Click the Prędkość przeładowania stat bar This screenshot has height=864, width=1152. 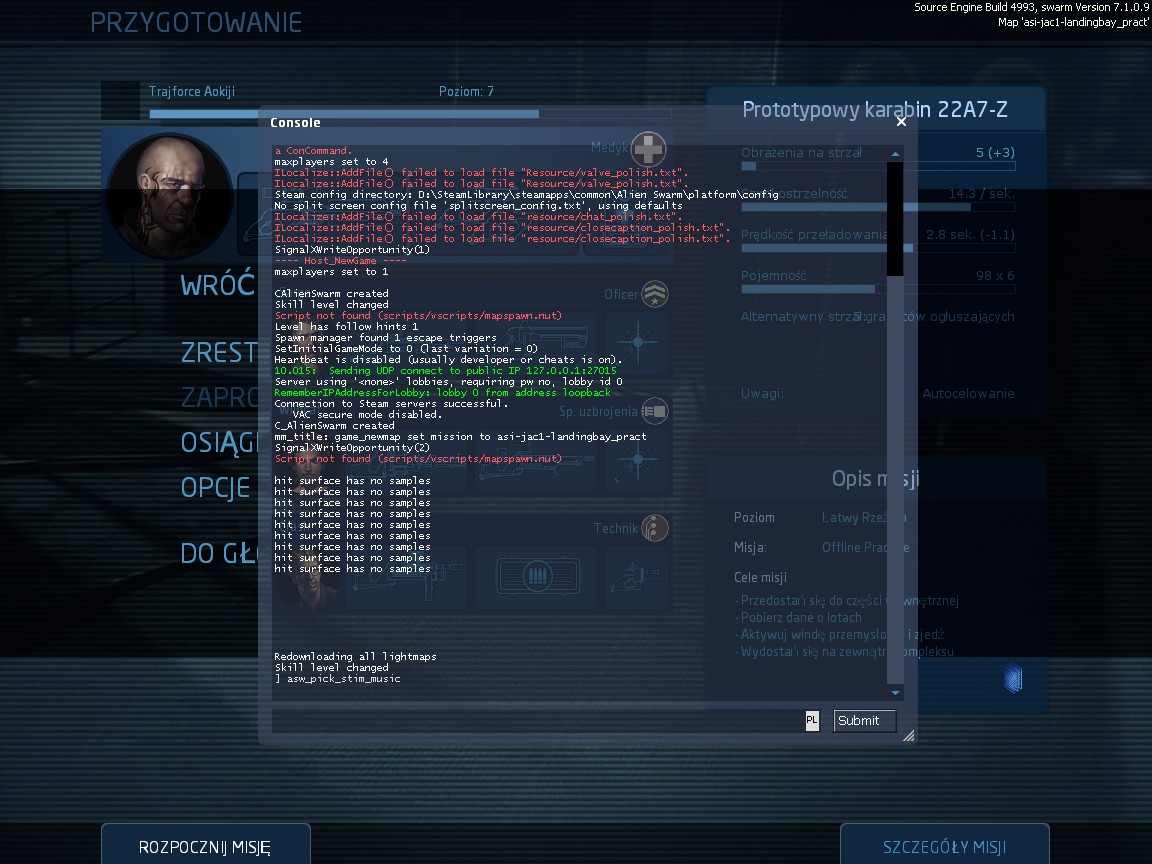878,248
